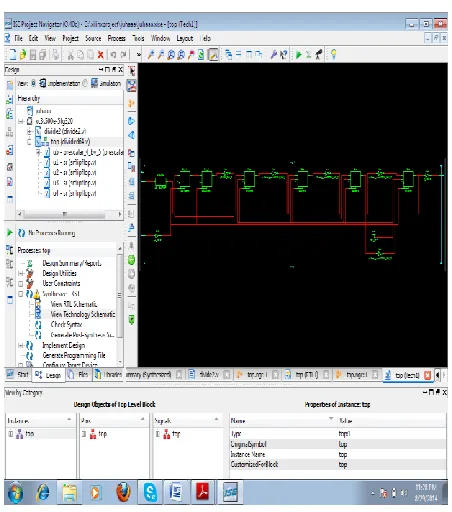
Task: Select Generate Programming File process
Action: (x=74, y=355)
